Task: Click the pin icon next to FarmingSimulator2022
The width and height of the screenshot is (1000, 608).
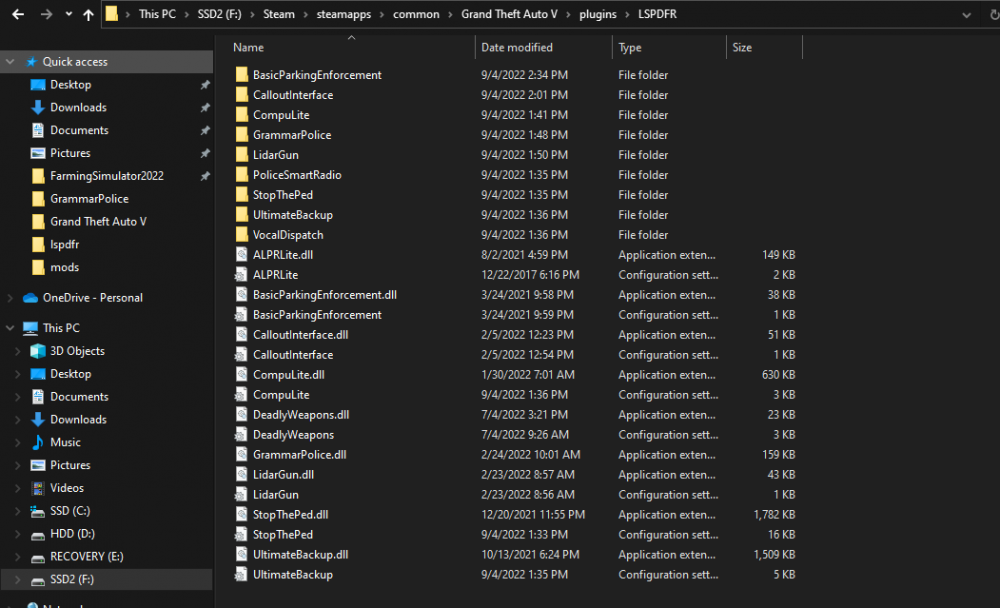Action: (x=205, y=176)
